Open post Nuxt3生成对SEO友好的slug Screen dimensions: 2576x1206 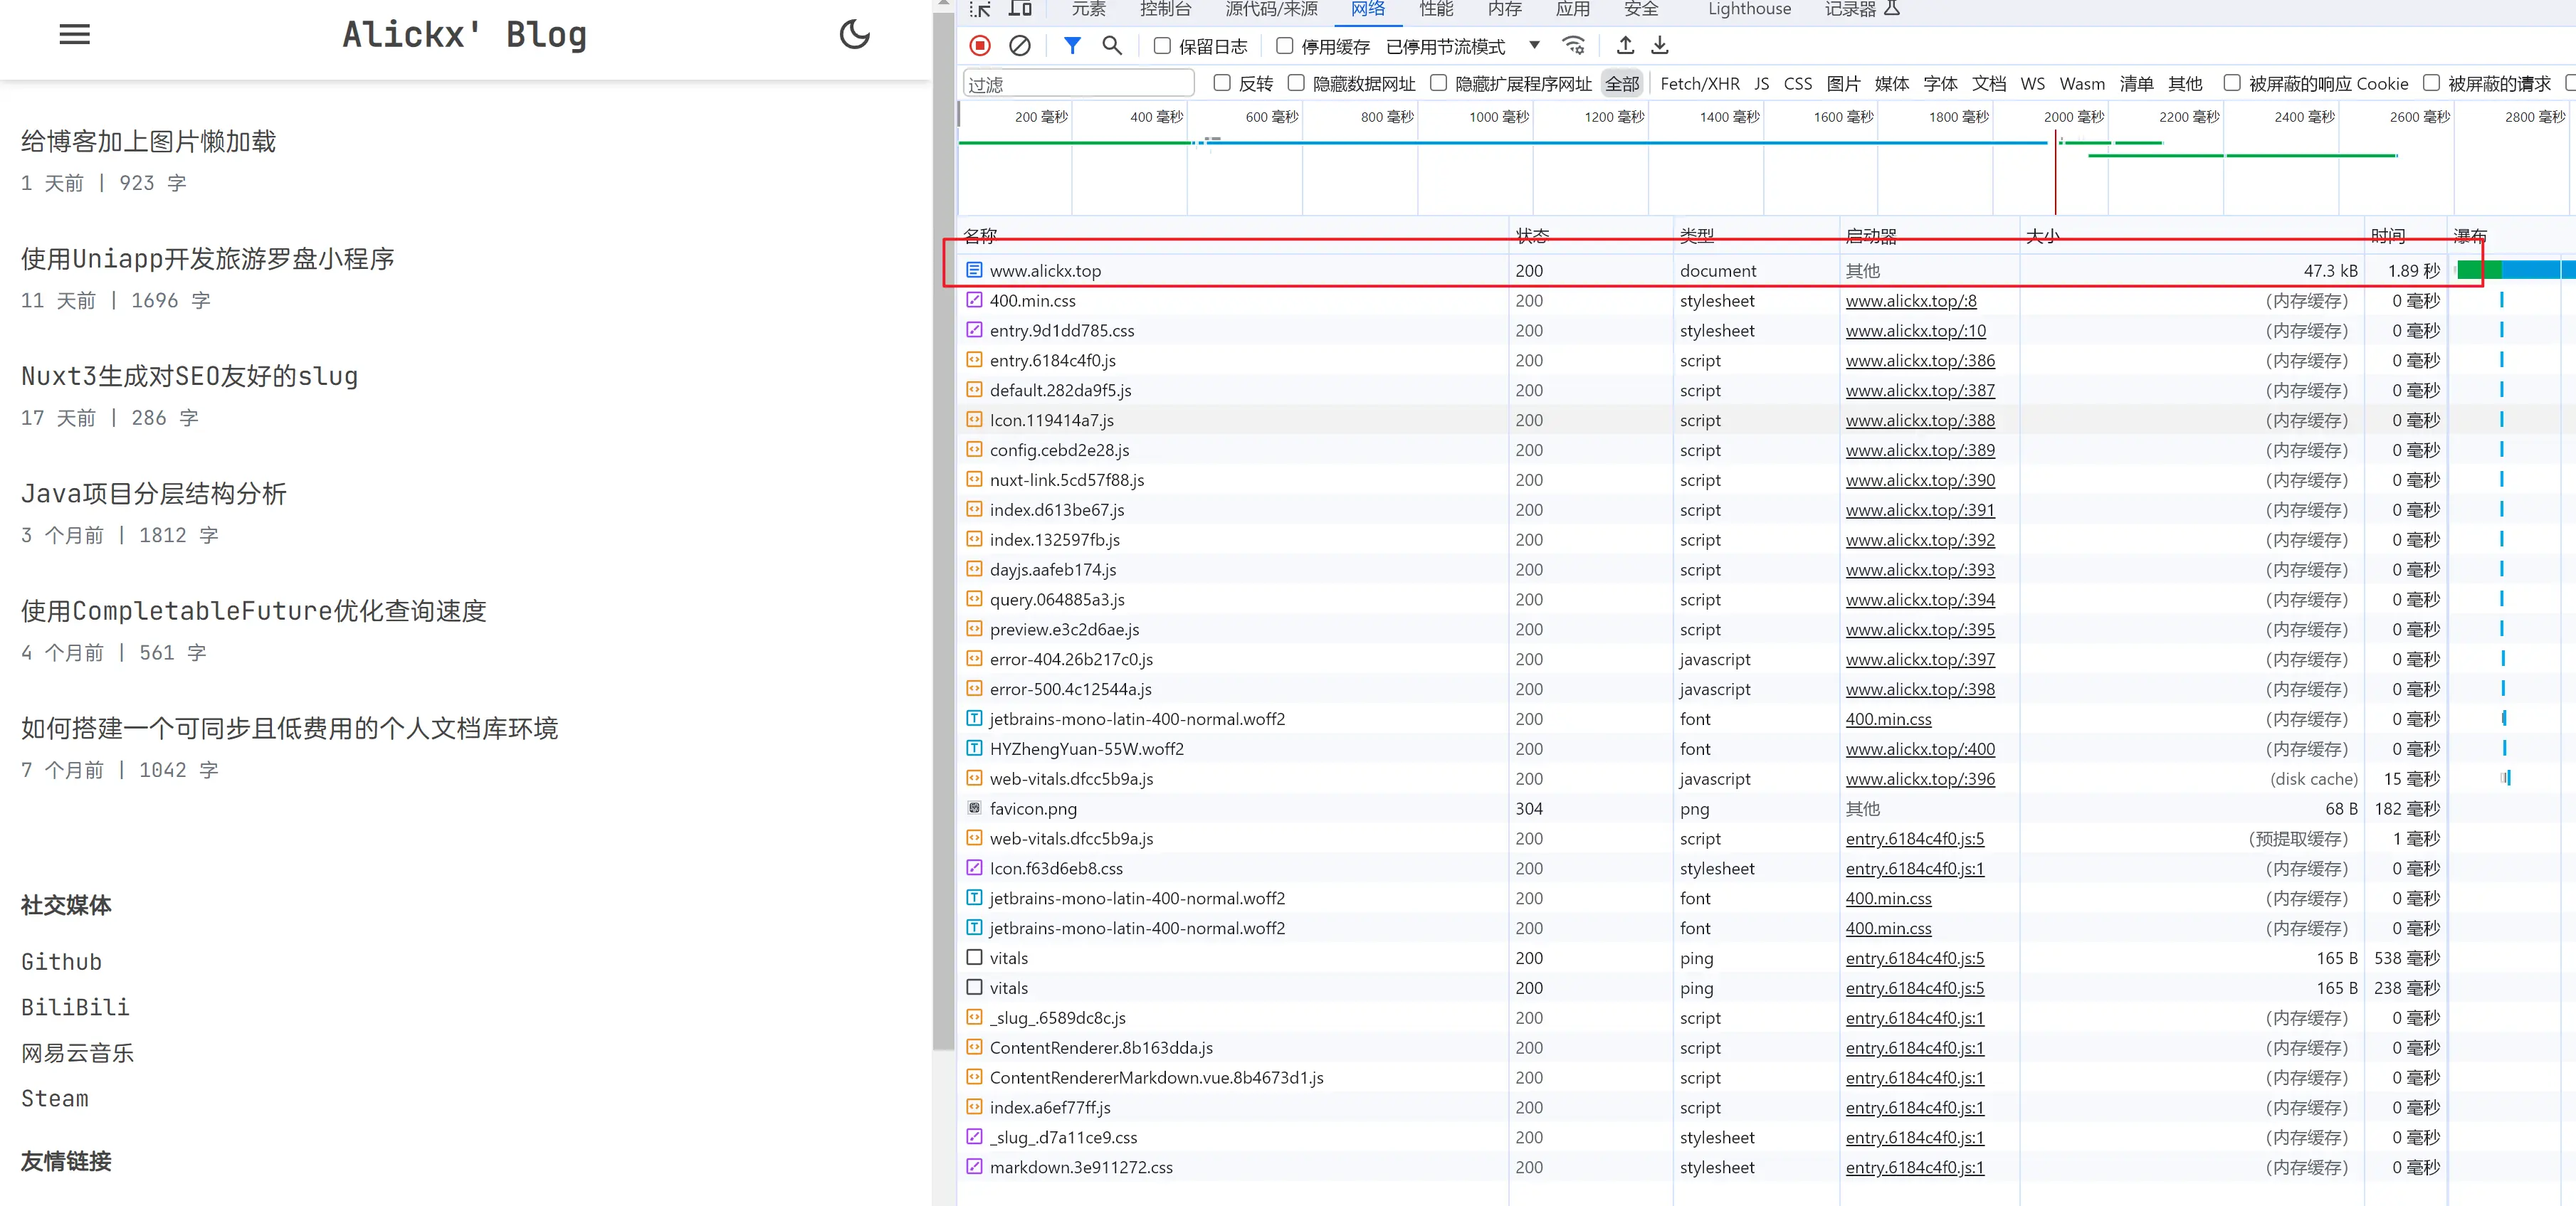point(189,376)
